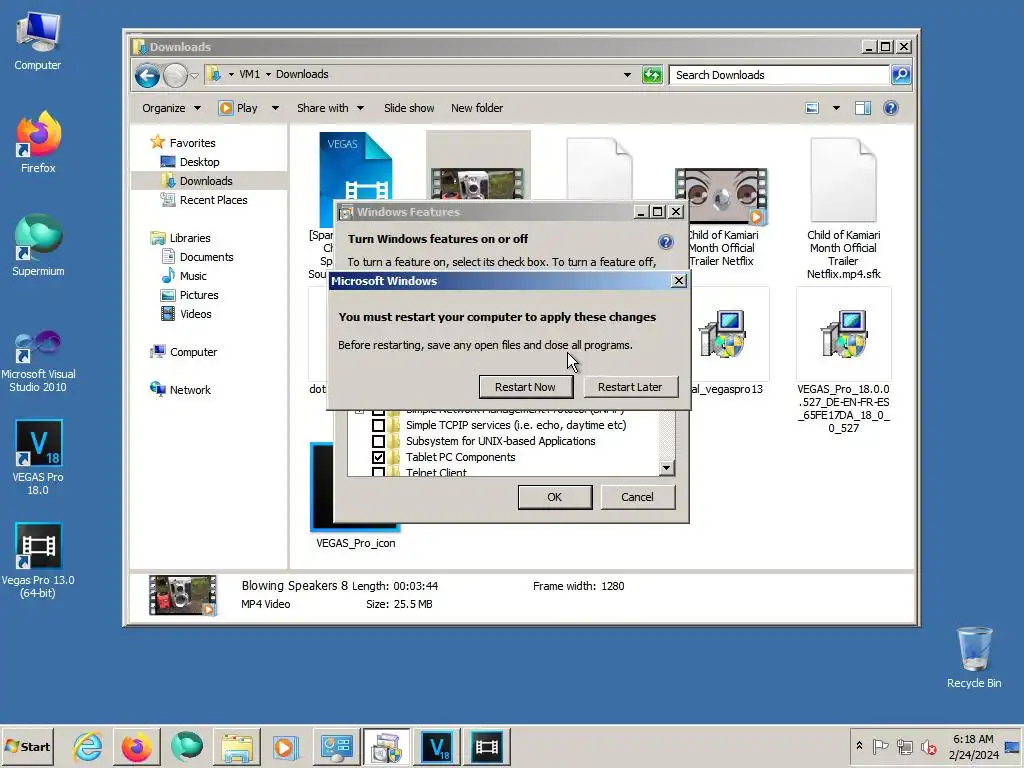This screenshot has width=1024, height=768.
Task: Open the Organize menu
Action: [x=171, y=108]
